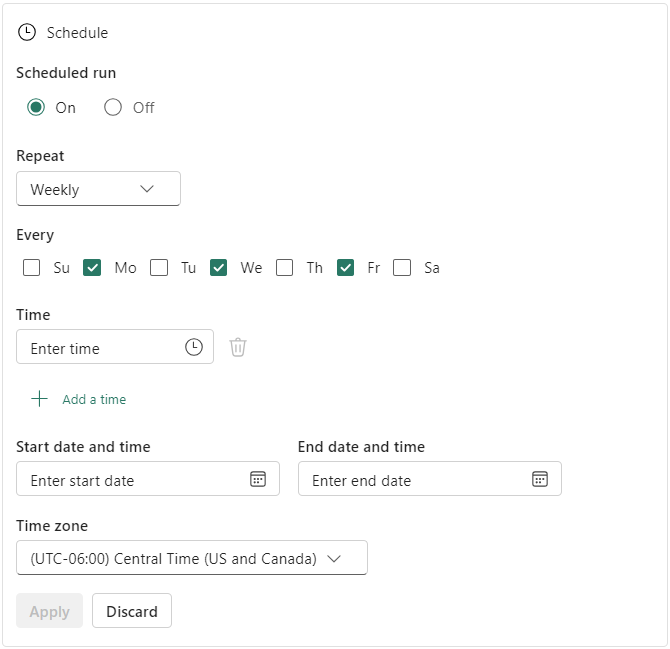The width and height of the screenshot is (670, 649).
Task: Open the start date calendar picker icon
Action: coord(258,479)
